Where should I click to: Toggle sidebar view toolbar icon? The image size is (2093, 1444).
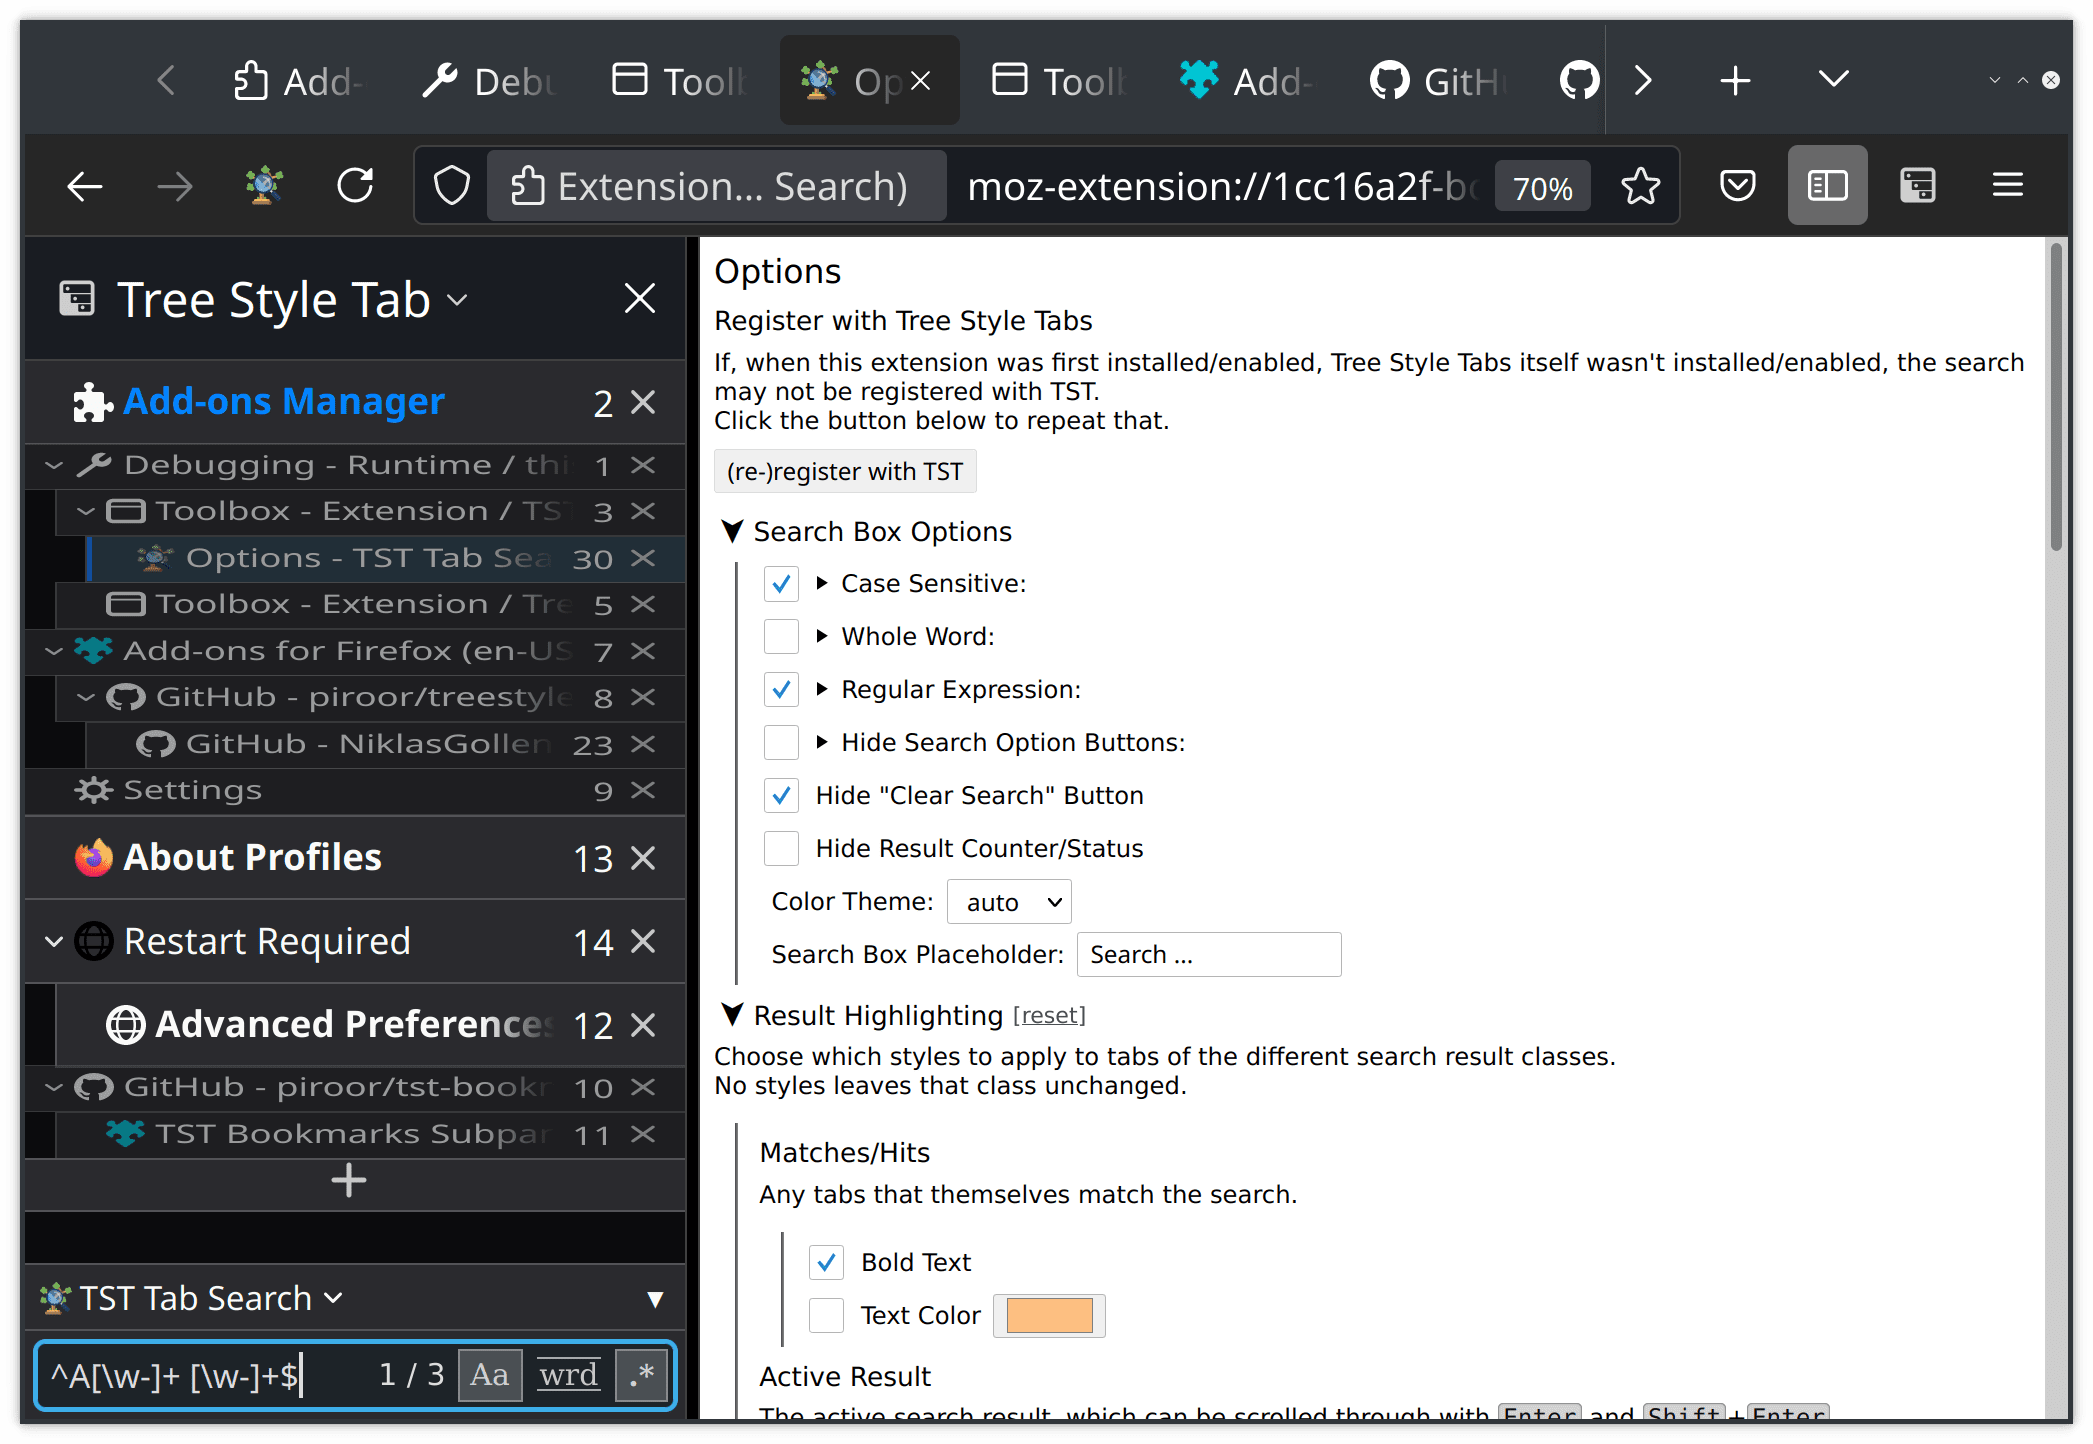[x=1827, y=186]
